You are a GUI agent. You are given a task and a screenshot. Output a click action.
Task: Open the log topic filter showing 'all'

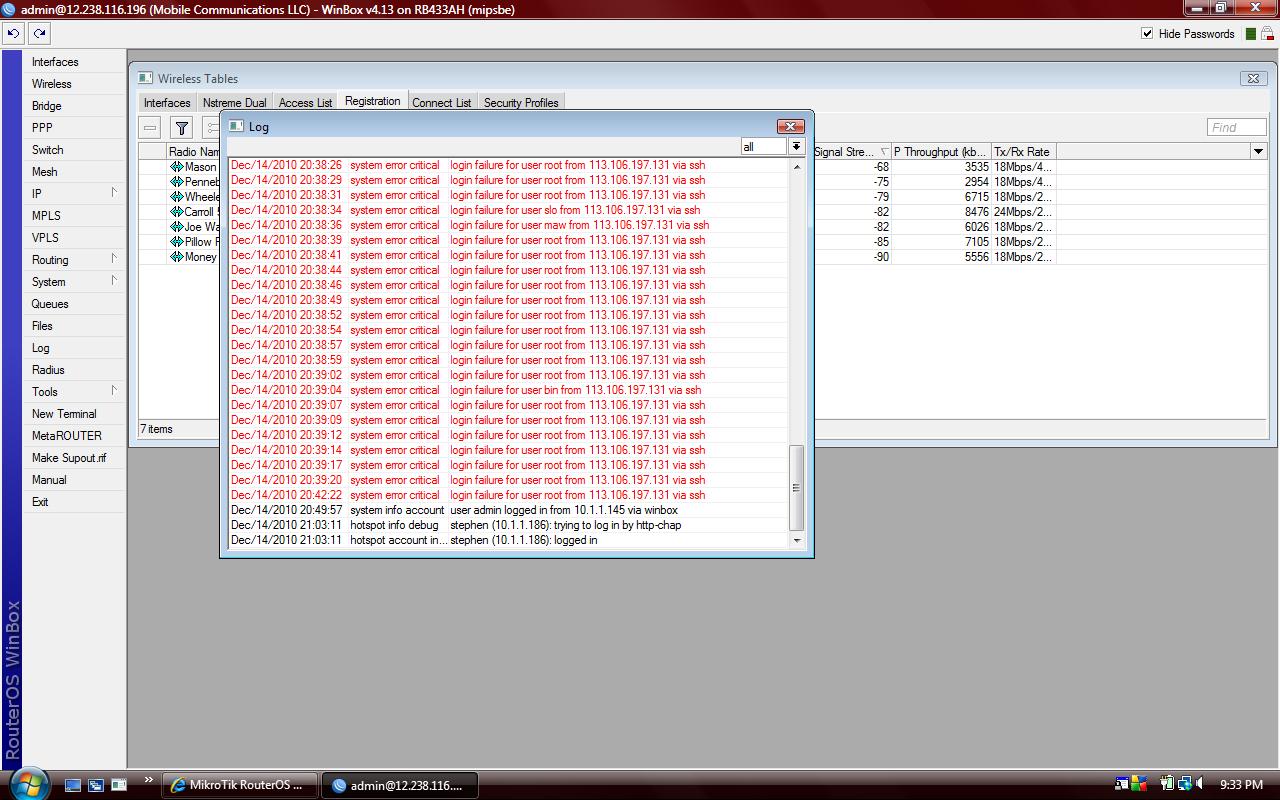pyautogui.click(x=796, y=146)
